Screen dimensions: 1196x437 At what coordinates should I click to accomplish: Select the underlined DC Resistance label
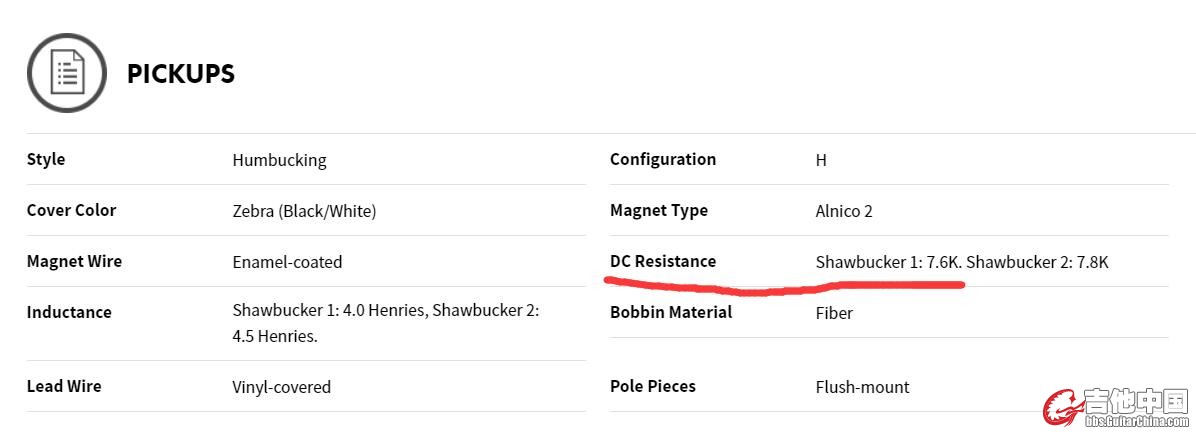(663, 262)
